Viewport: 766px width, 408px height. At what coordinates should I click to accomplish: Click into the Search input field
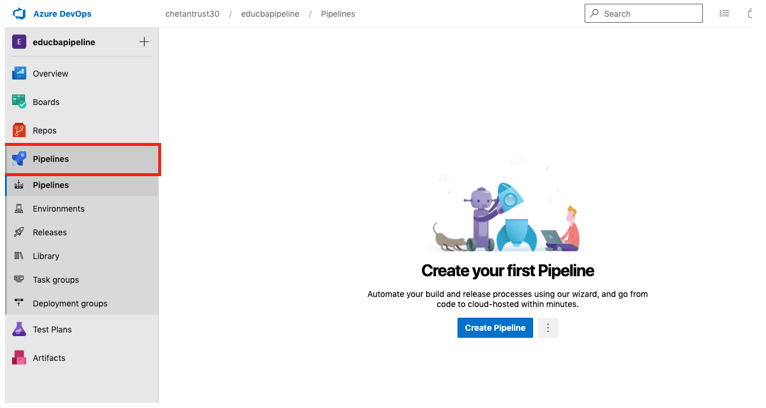(x=650, y=14)
